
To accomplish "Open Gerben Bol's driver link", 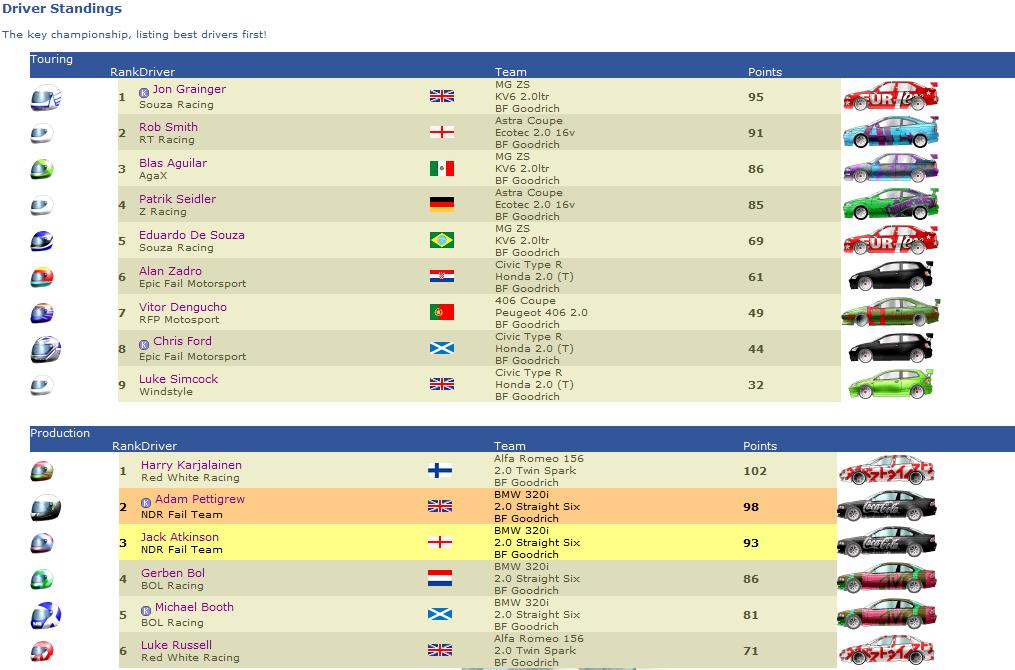I will point(173,573).
